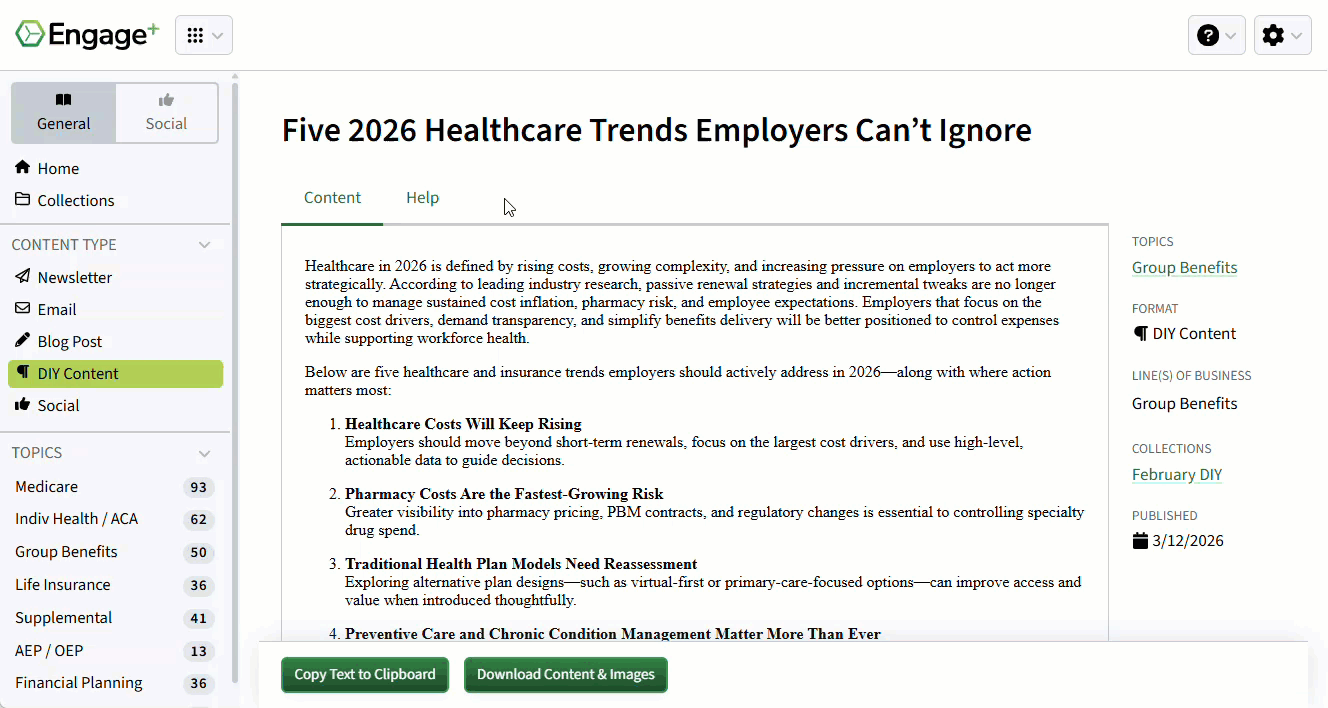Screen dimensions: 1328x708
Task: Open the February DIY collection link
Action: 1177,474
